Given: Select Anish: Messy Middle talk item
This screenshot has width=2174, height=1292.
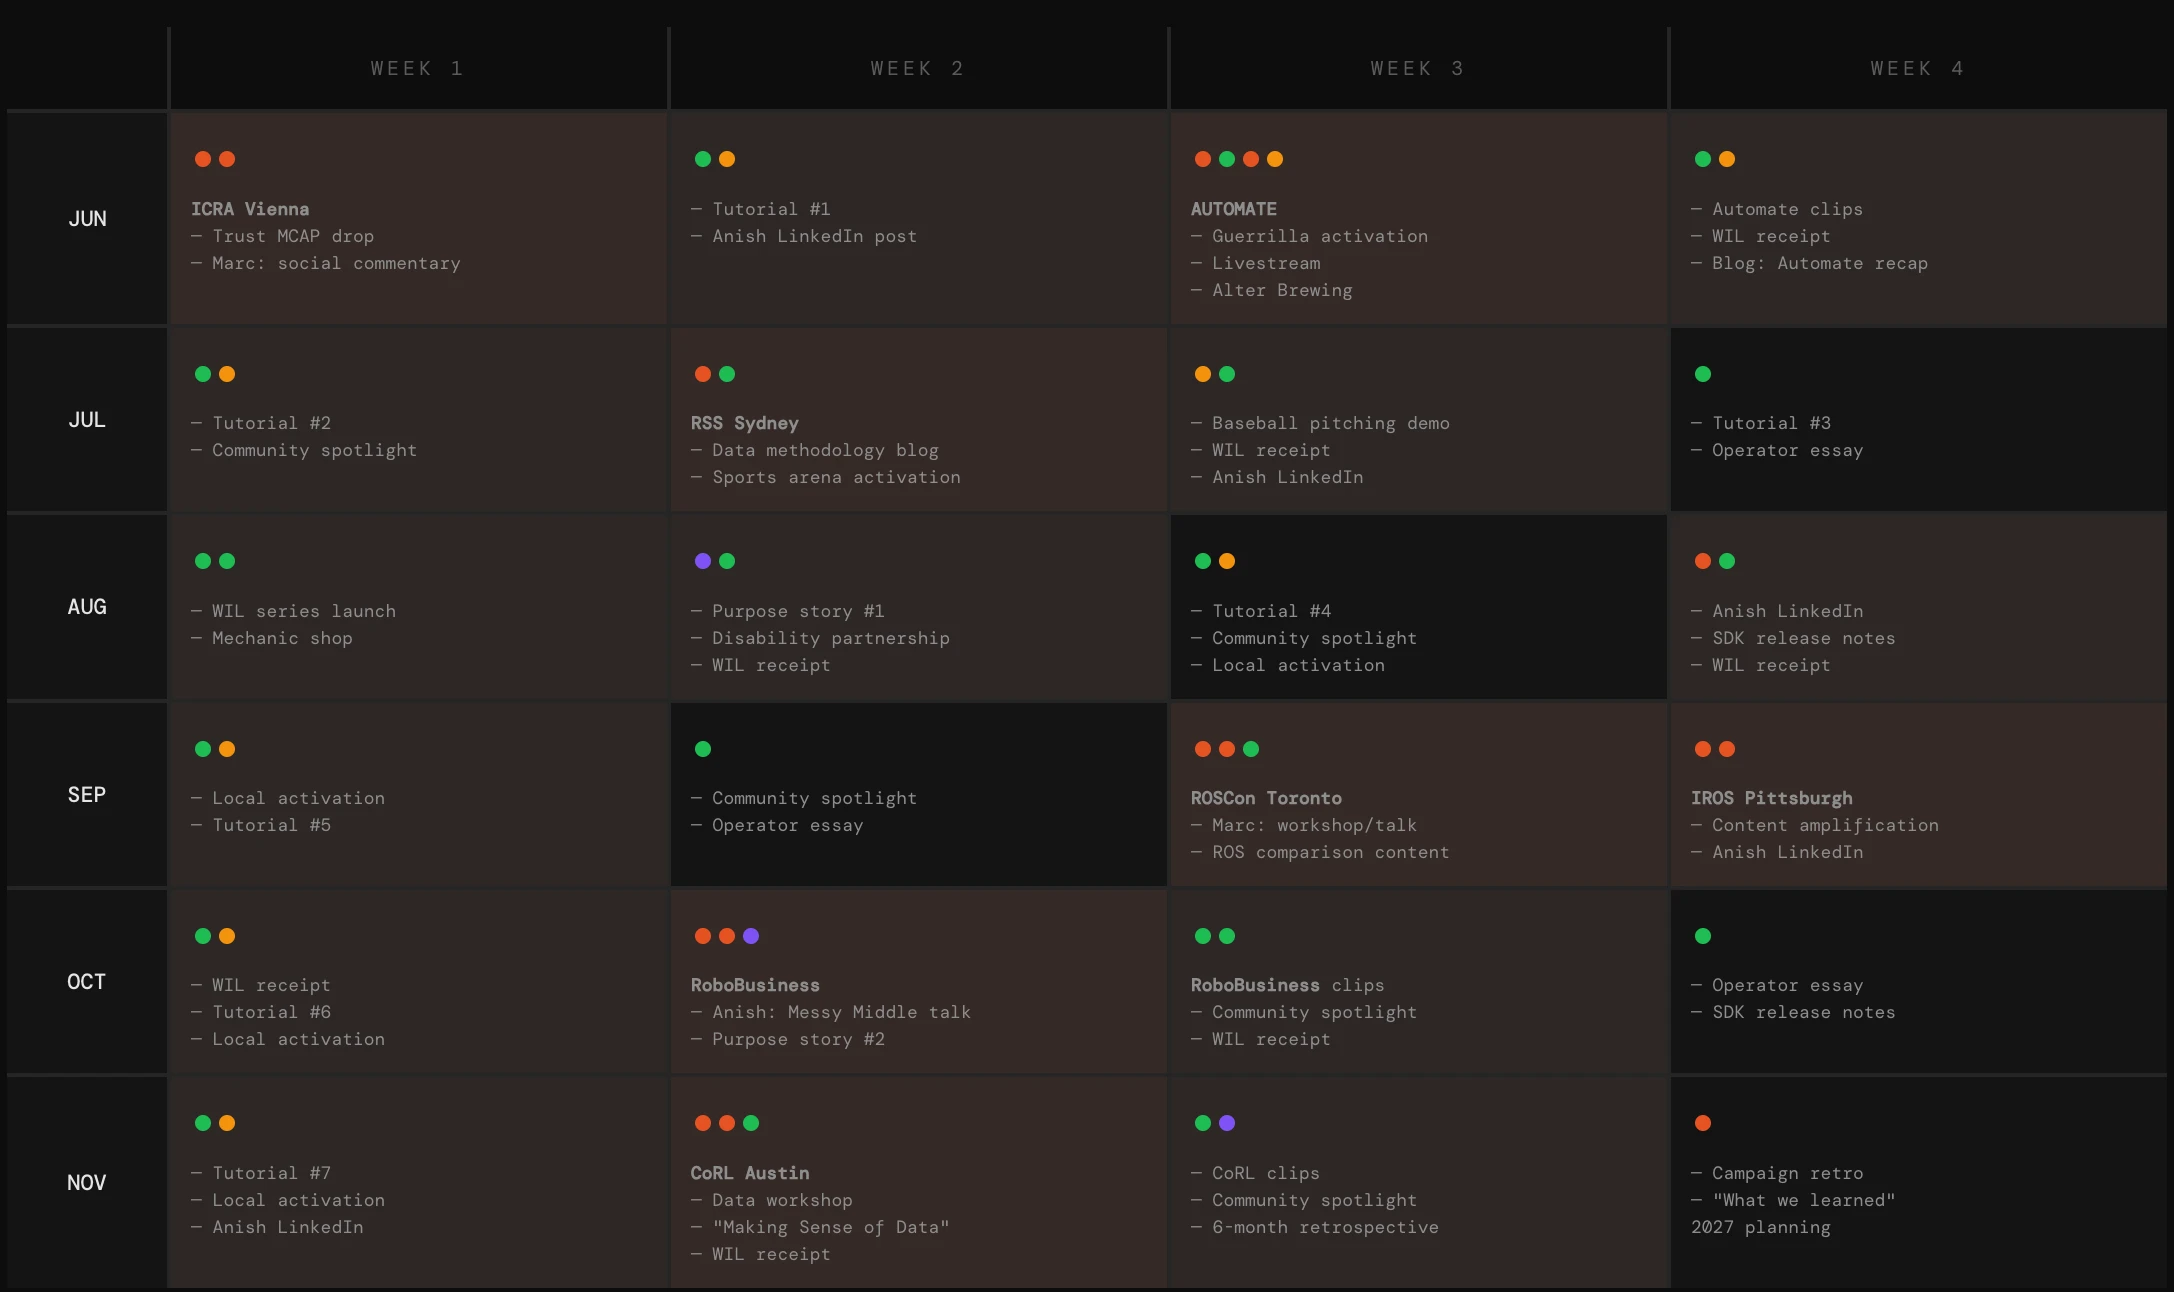Looking at the screenshot, I should pos(831,1012).
